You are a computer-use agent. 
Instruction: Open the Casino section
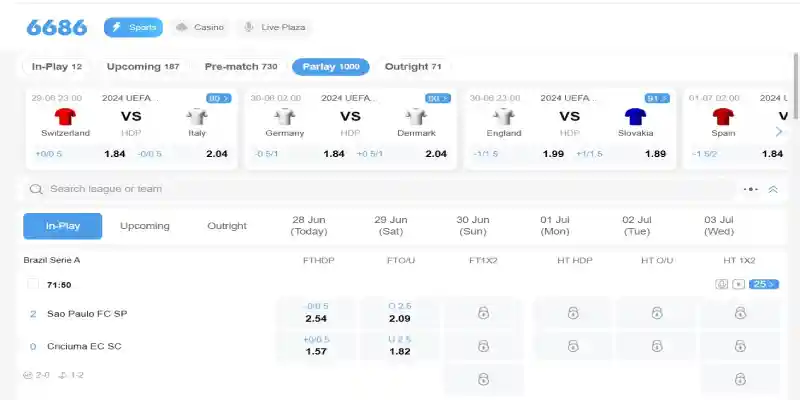coord(200,28)
